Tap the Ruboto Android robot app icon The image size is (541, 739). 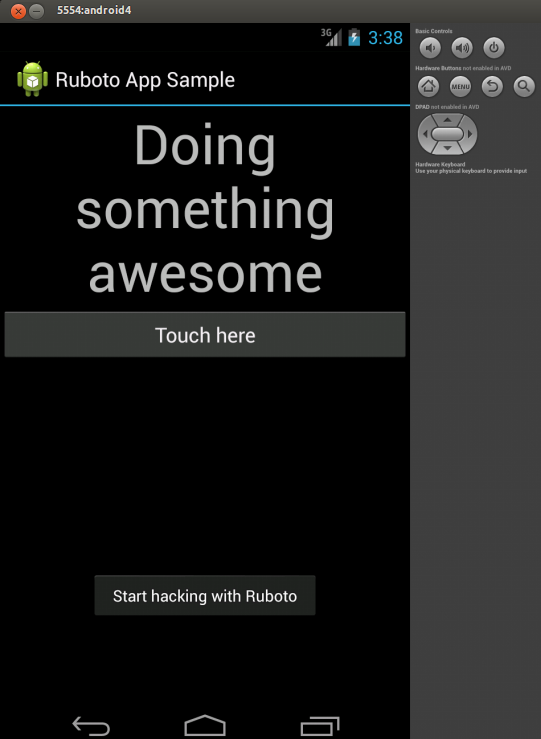tap(32, 79)
